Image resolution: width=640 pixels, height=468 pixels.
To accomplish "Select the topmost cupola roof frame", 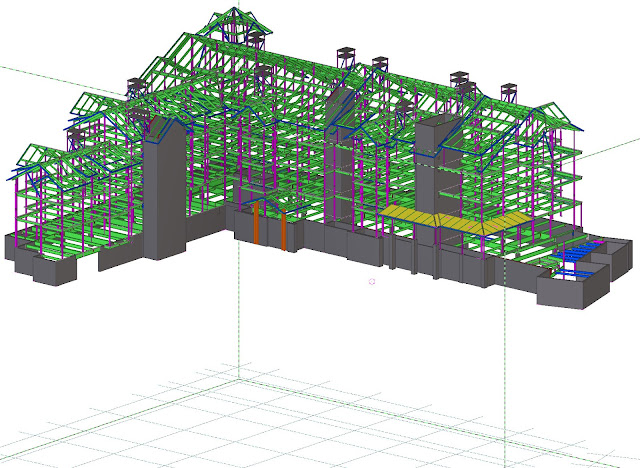I will [235, 24].
